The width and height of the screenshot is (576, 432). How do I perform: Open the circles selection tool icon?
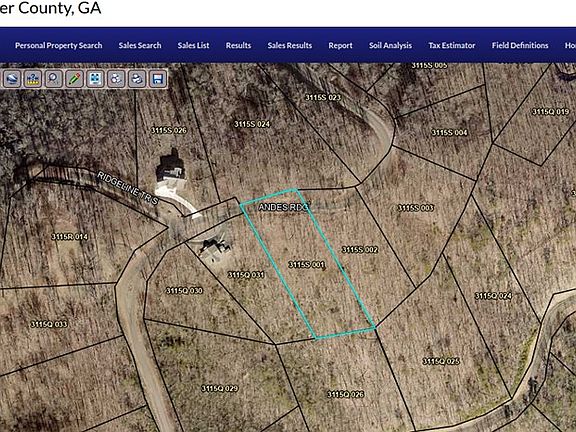[x=116, y=79]
